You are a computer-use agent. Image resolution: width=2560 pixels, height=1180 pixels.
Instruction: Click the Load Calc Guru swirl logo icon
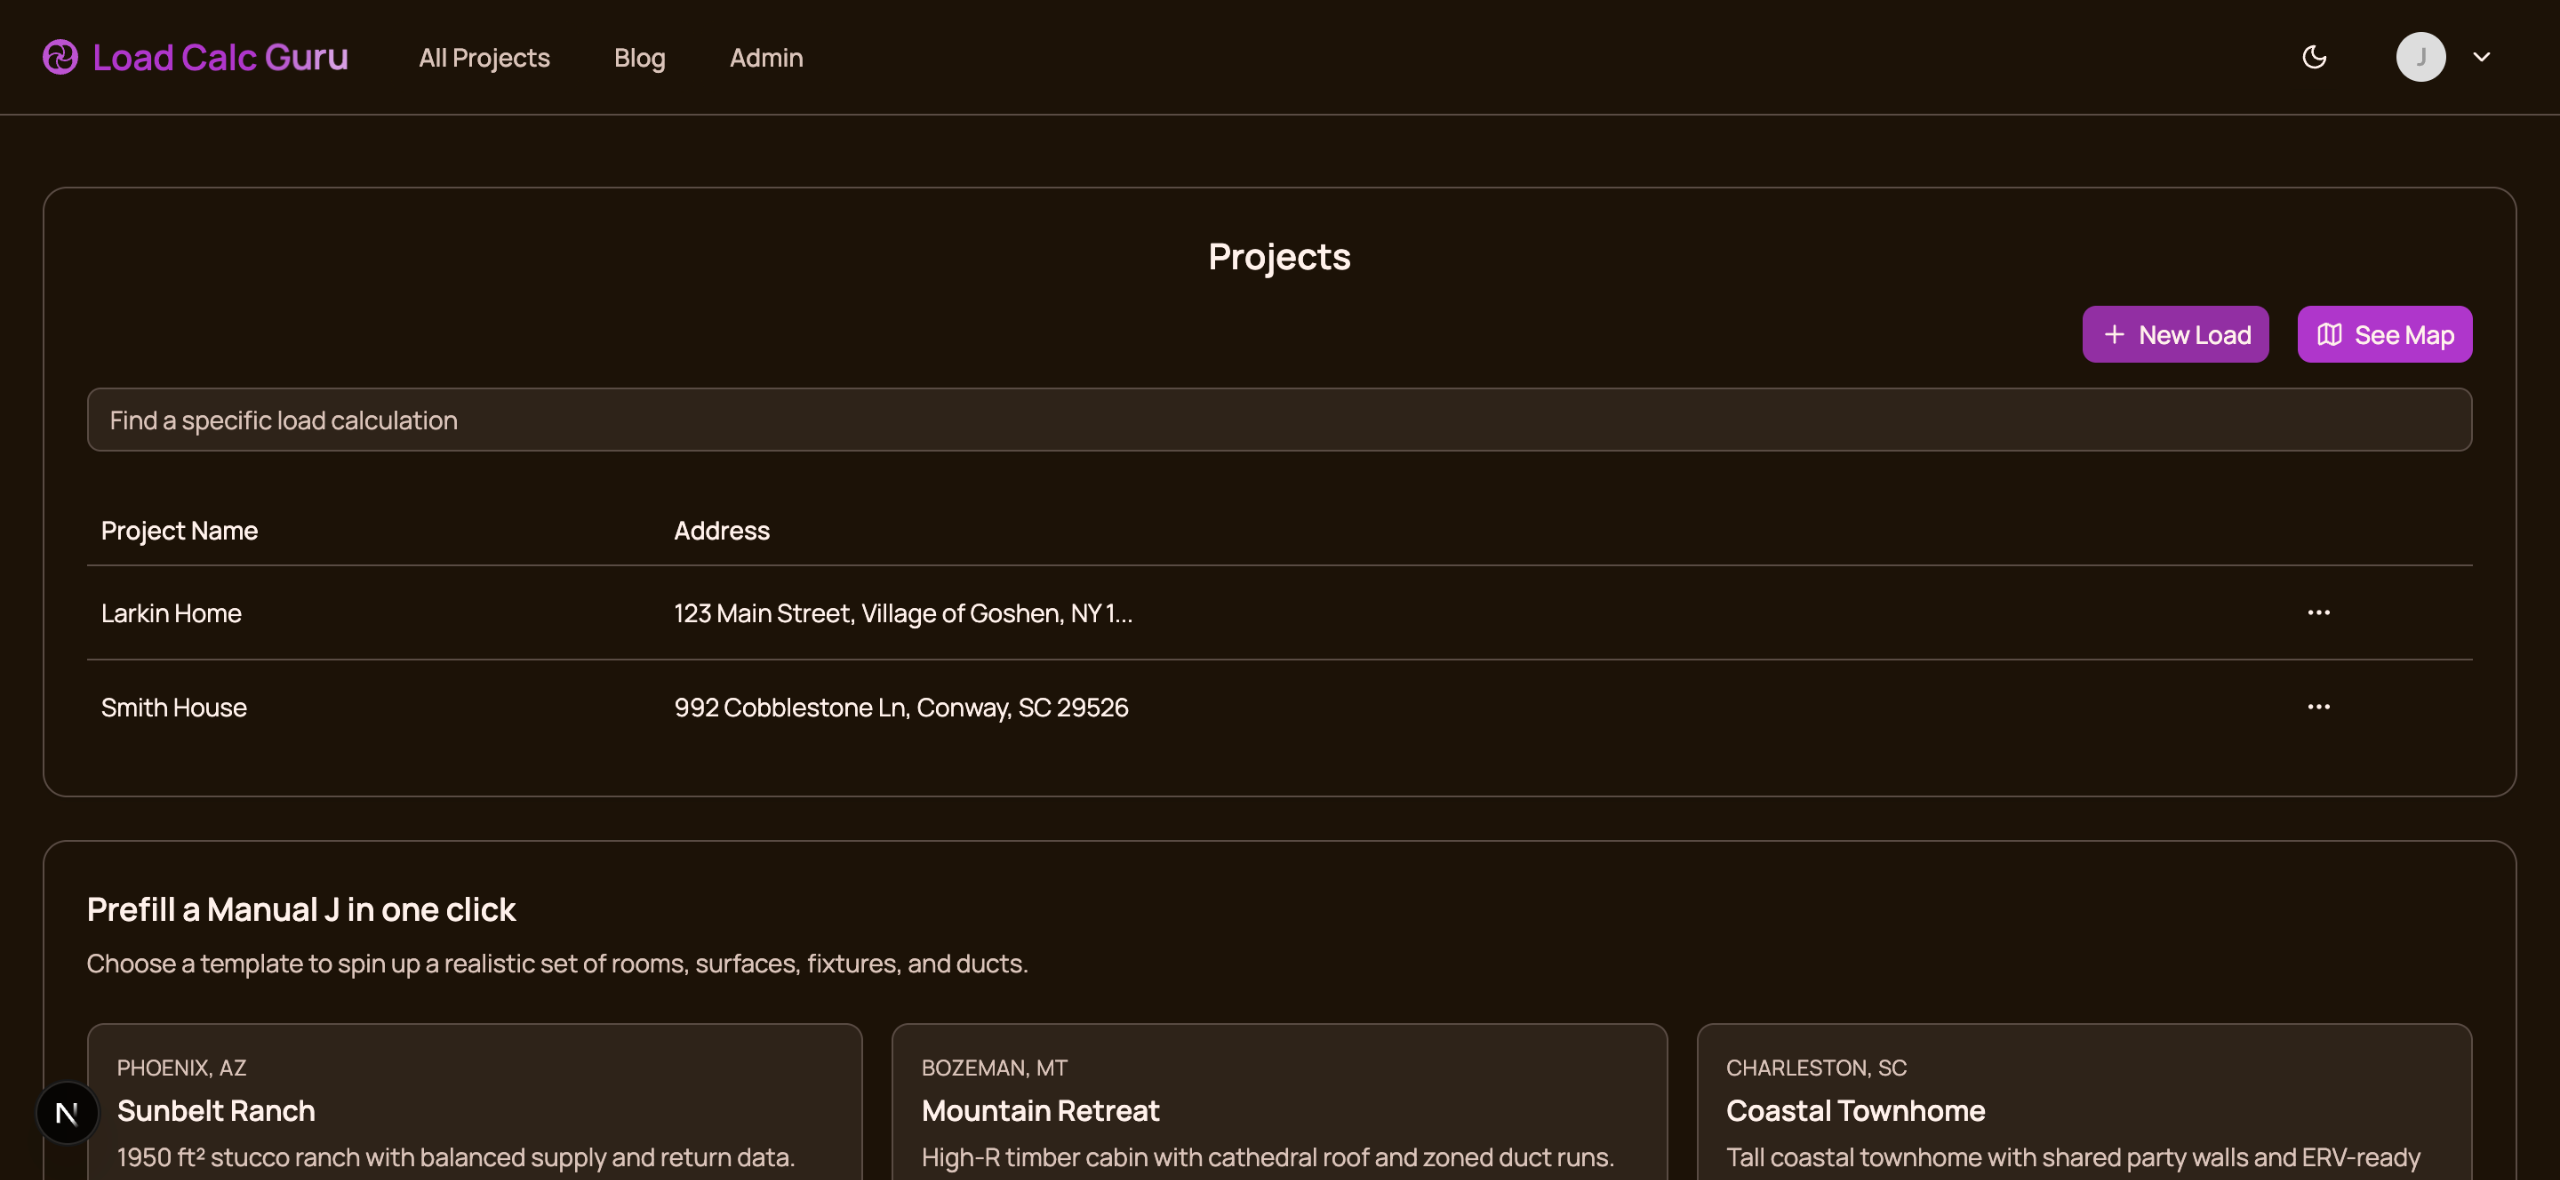tap(60, 57)
